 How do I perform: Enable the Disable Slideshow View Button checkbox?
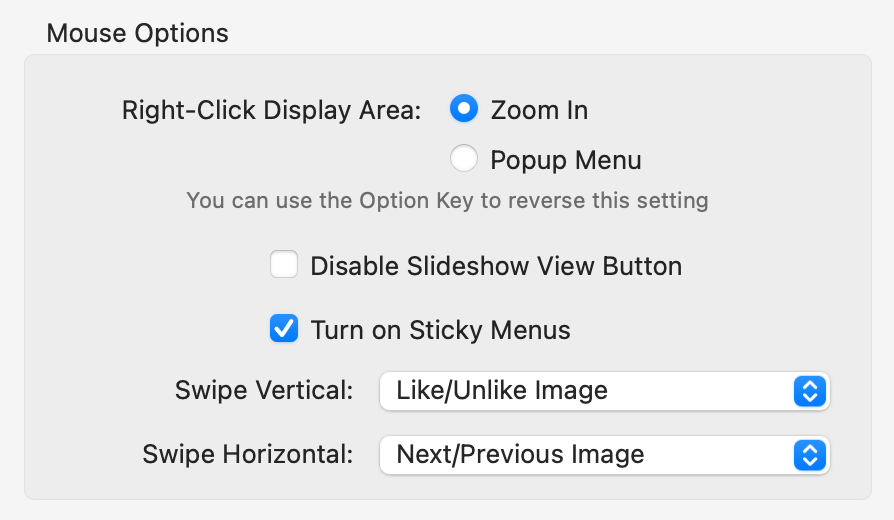tap(284, 266)
